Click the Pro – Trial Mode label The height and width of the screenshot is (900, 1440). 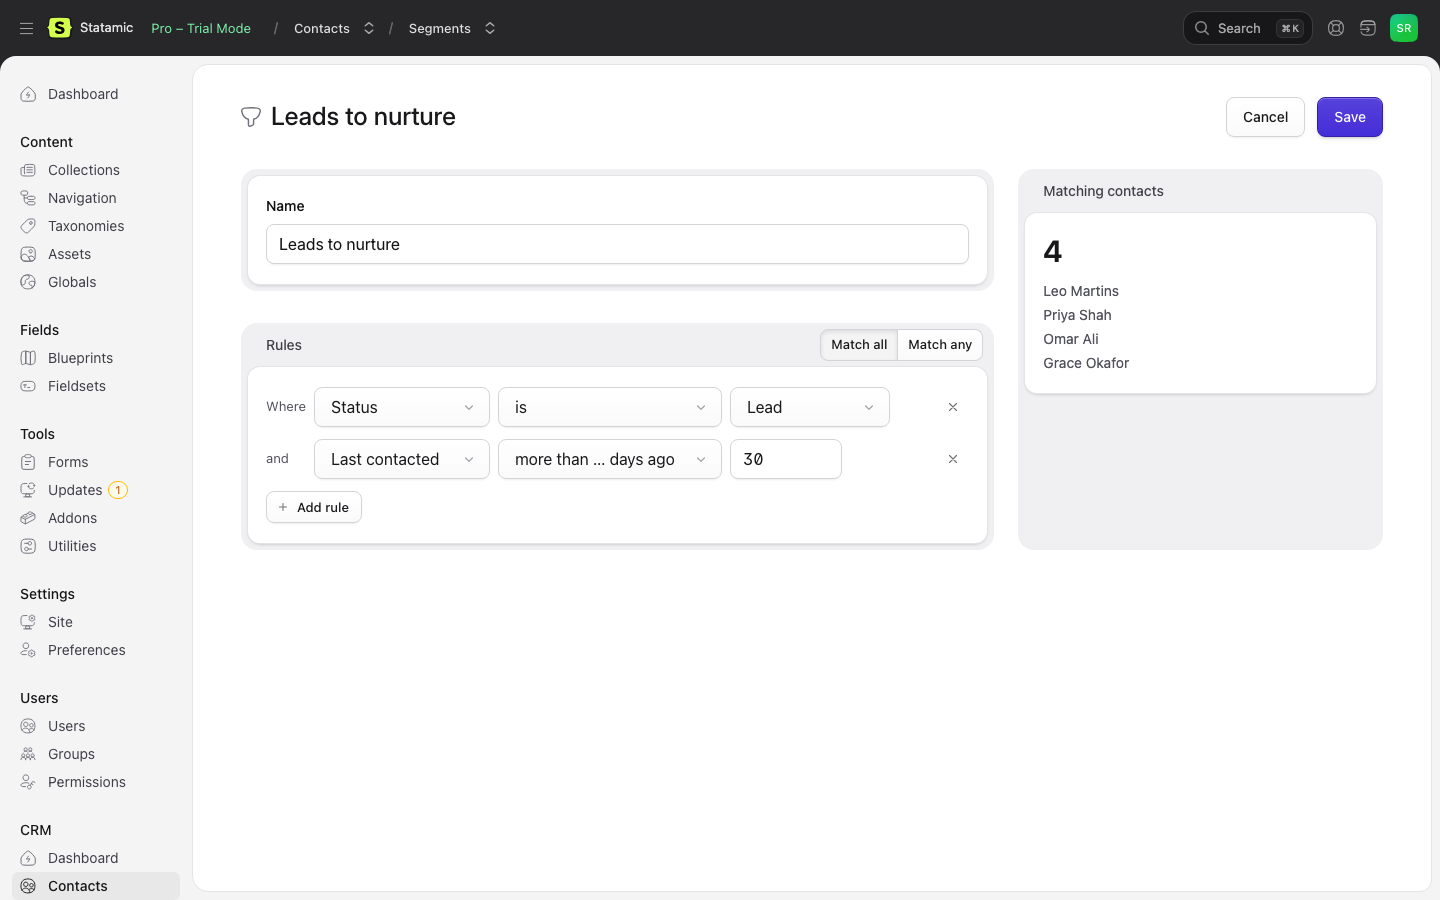[201, 28]
